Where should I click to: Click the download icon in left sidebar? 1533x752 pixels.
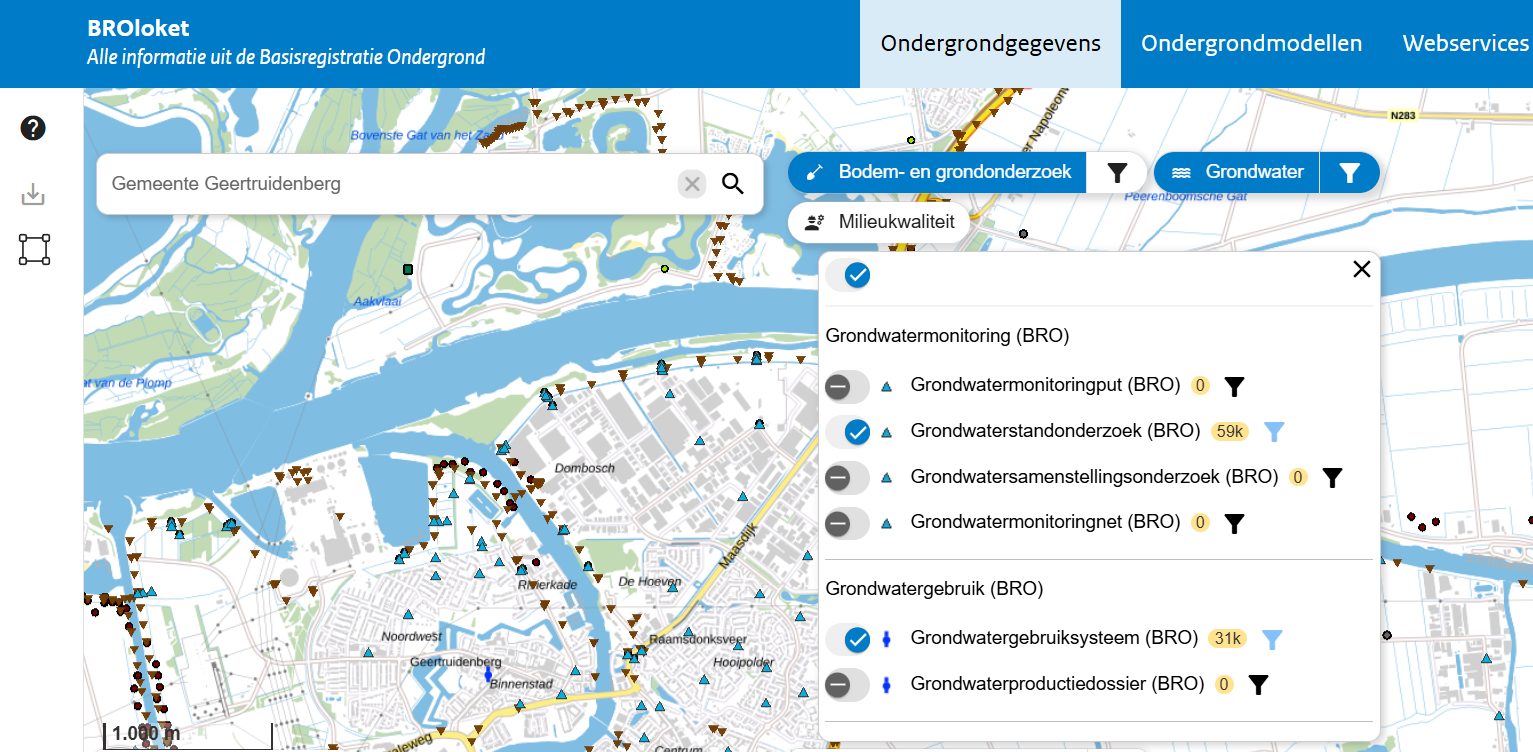point(33,194)
